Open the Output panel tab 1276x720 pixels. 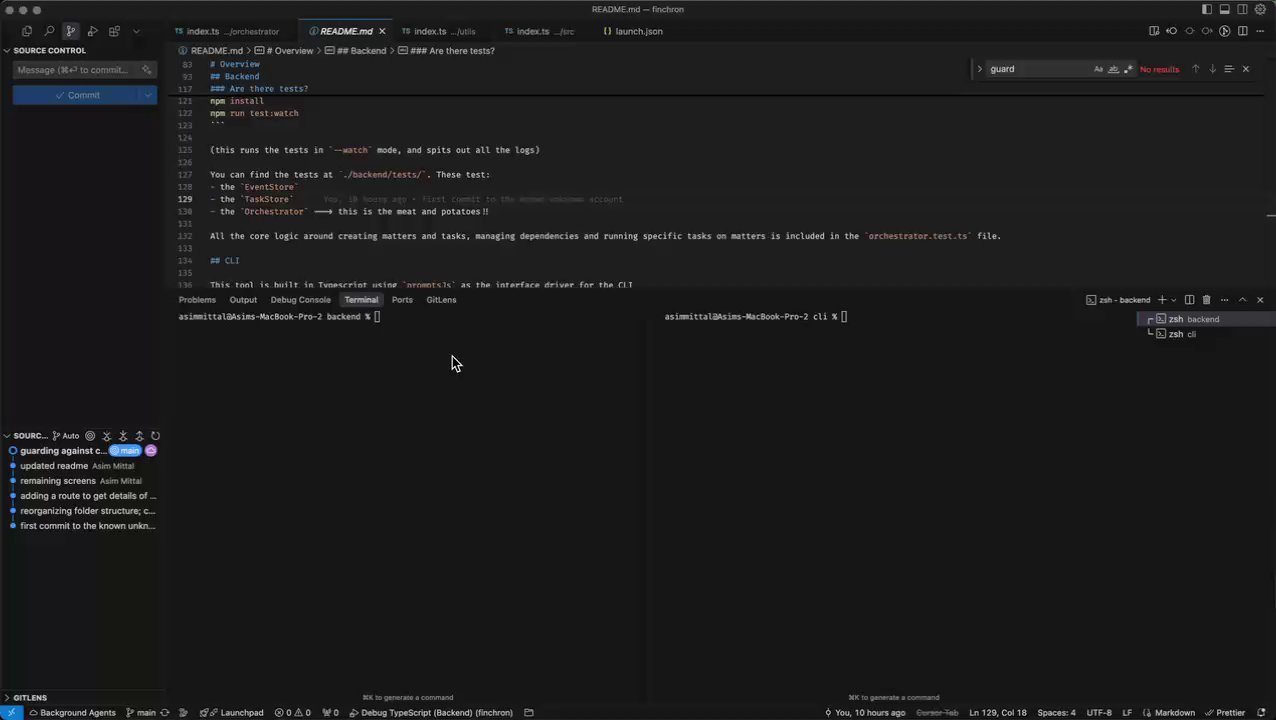(x=243, y=300)
